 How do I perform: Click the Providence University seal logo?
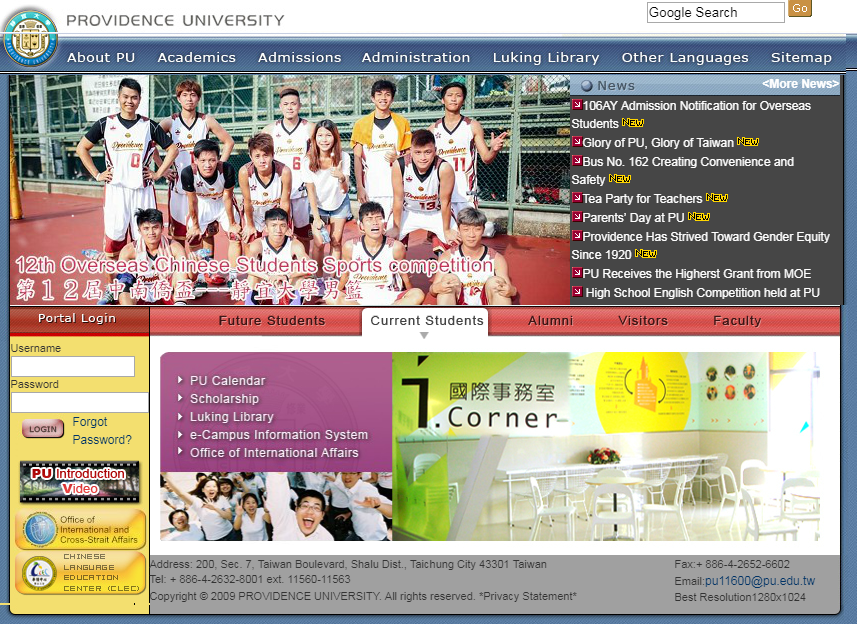click(x=30, y=39)
